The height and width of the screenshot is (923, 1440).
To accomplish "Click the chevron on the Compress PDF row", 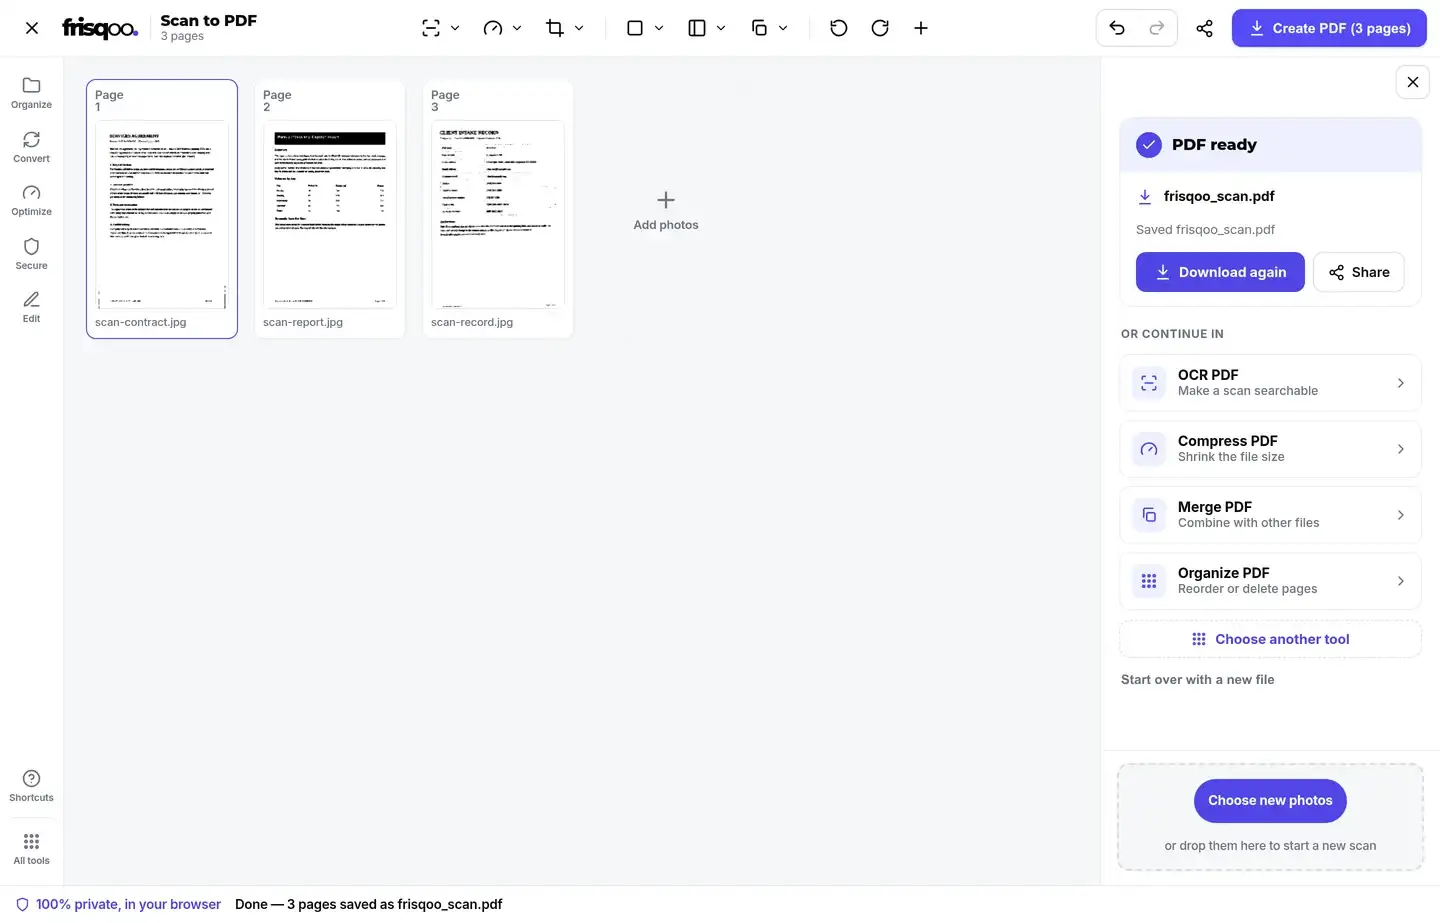I will pyautogui.click(x=1400, y=449).
